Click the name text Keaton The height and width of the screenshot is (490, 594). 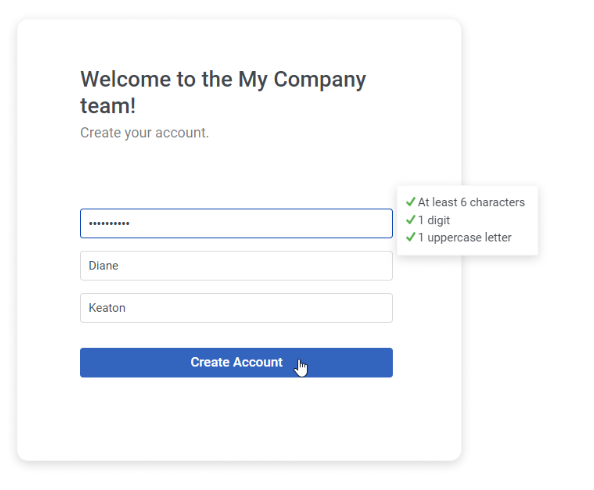[x=107, y=308]
